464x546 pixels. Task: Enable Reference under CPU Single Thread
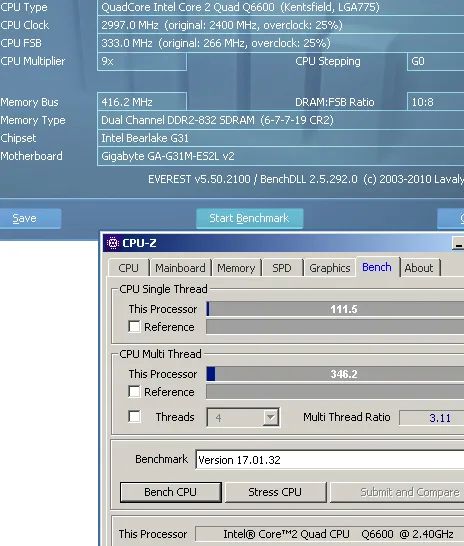pyautogui.click(x=134, y=327)
